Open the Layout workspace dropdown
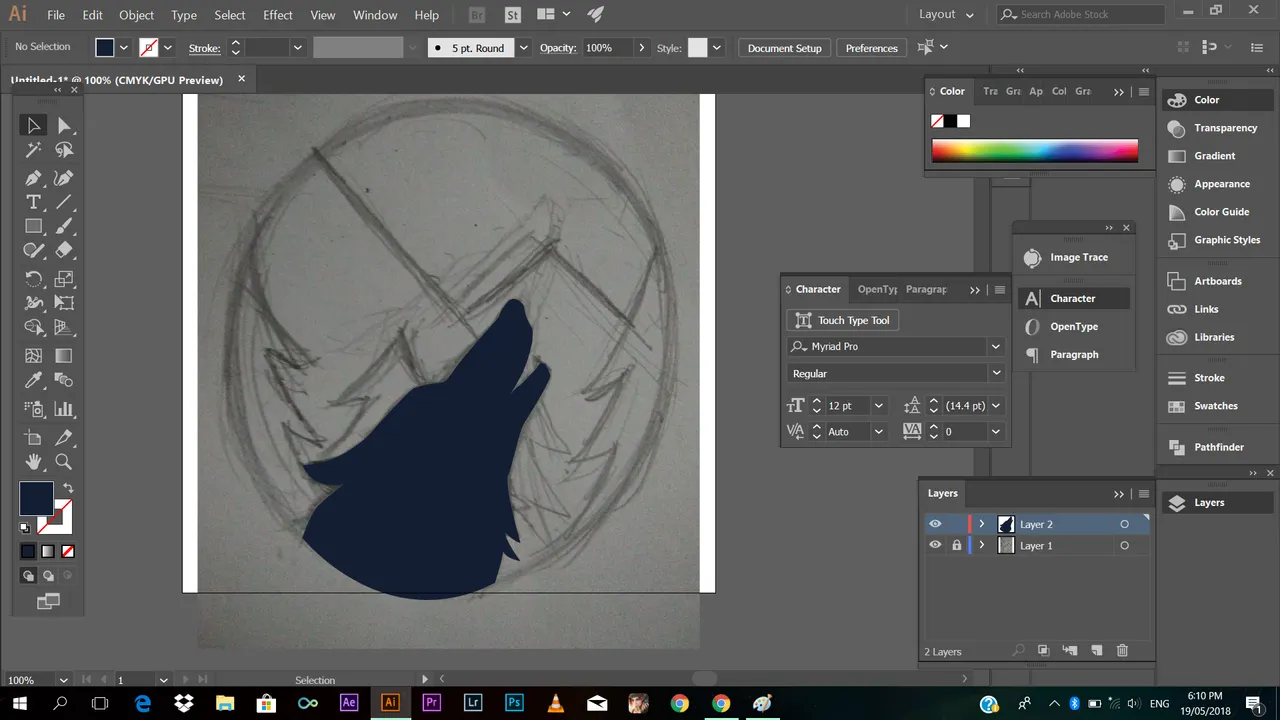Image resolution: width=1280 pixels, height=720 pixels. pyautogui.click(x=946, y=14)
